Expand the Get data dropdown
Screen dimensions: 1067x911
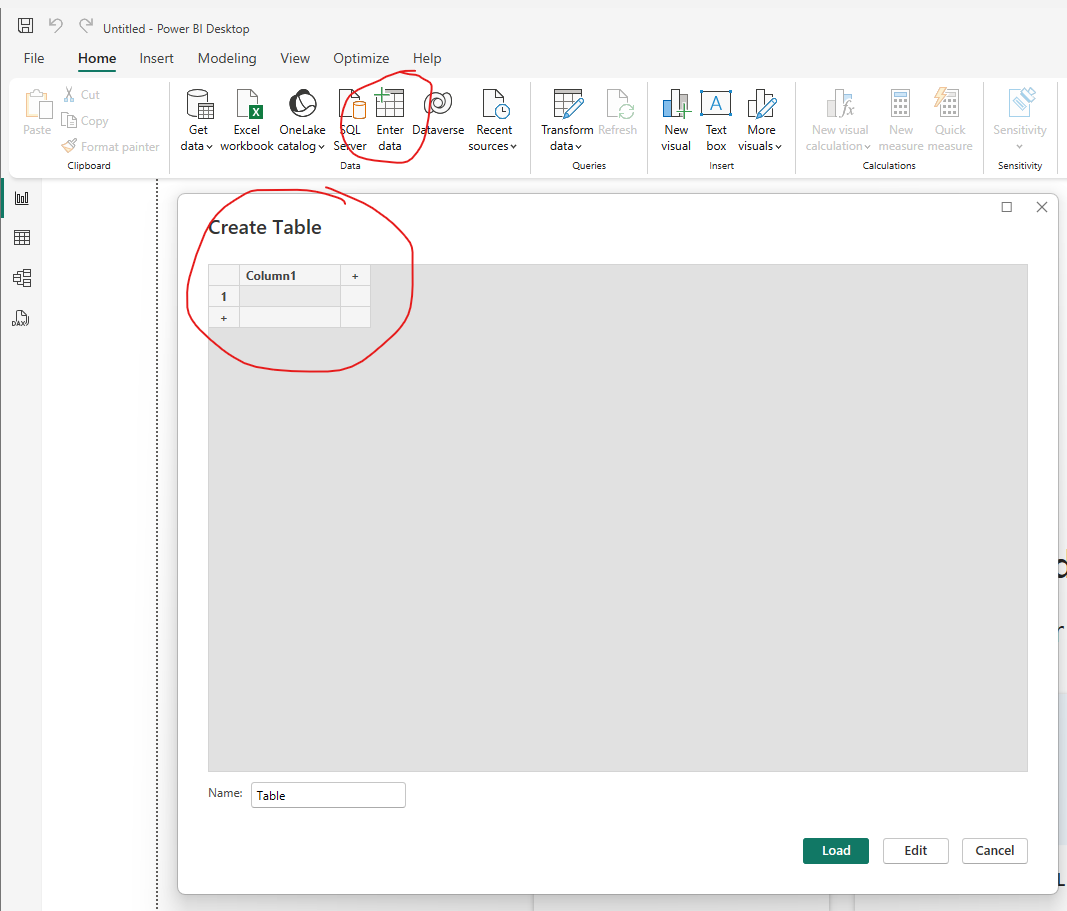point(198,146)
